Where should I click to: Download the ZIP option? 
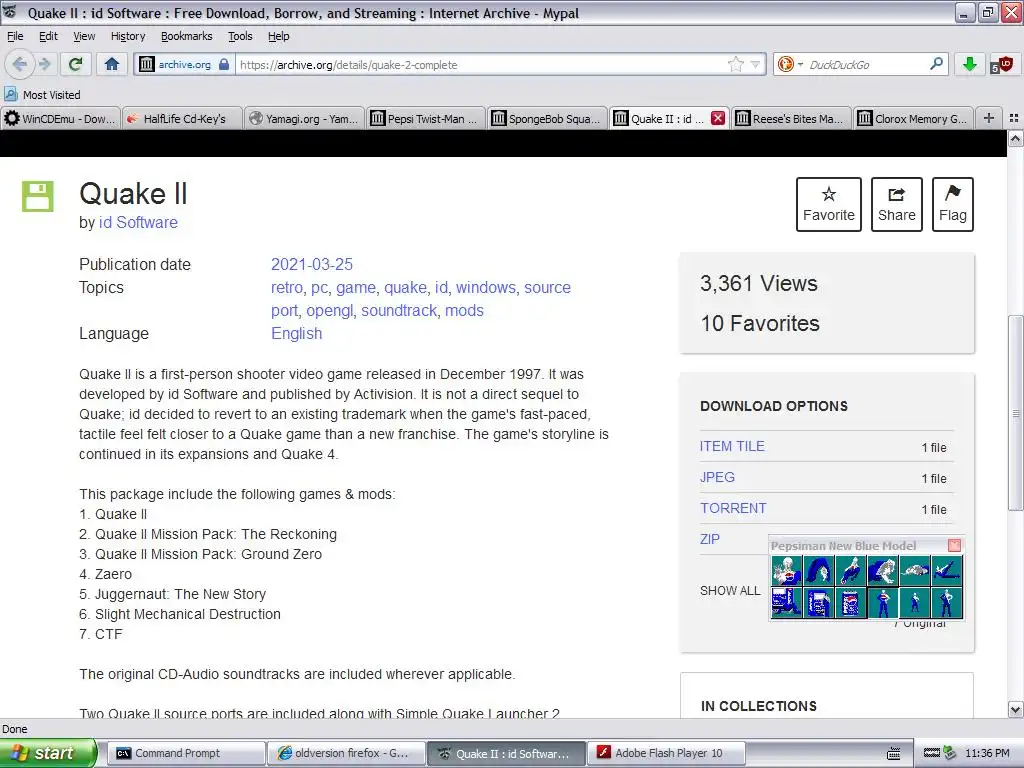(710, 539)
